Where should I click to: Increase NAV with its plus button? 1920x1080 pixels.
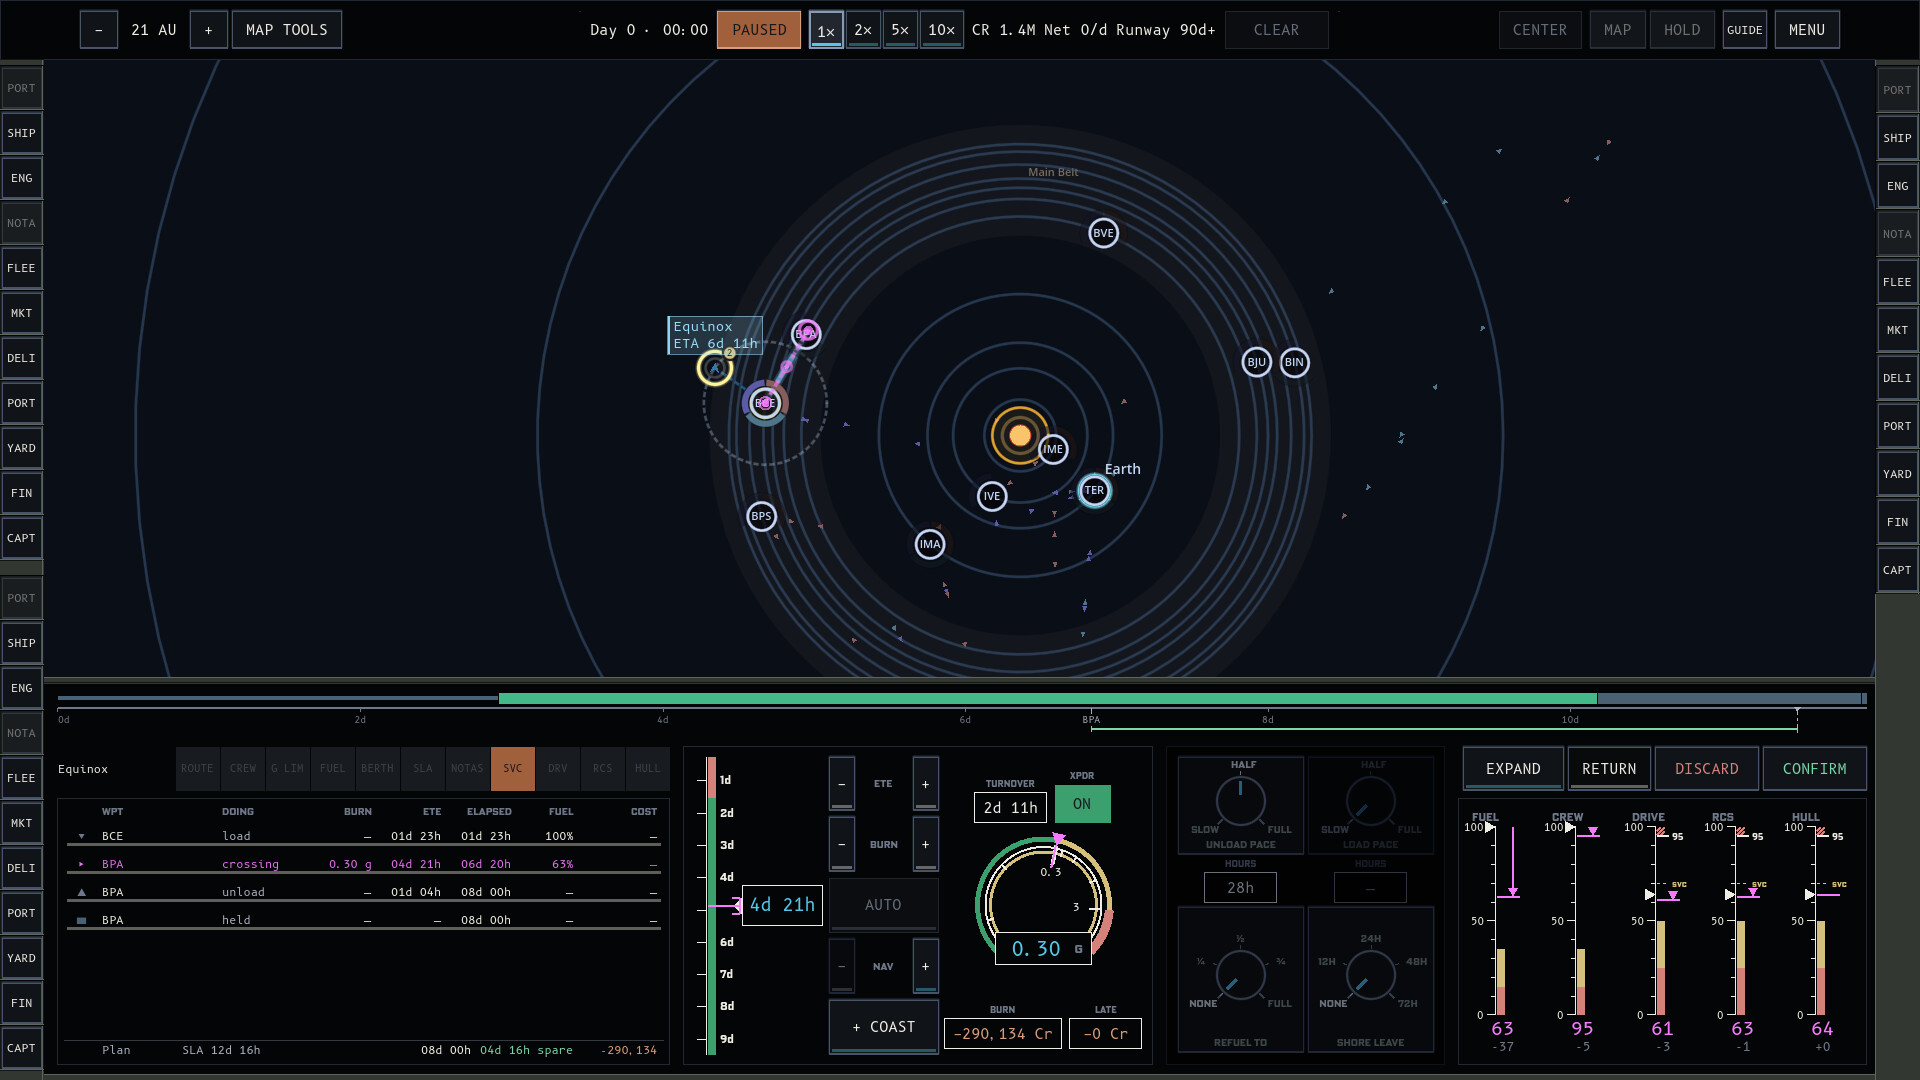coord(926,966)
